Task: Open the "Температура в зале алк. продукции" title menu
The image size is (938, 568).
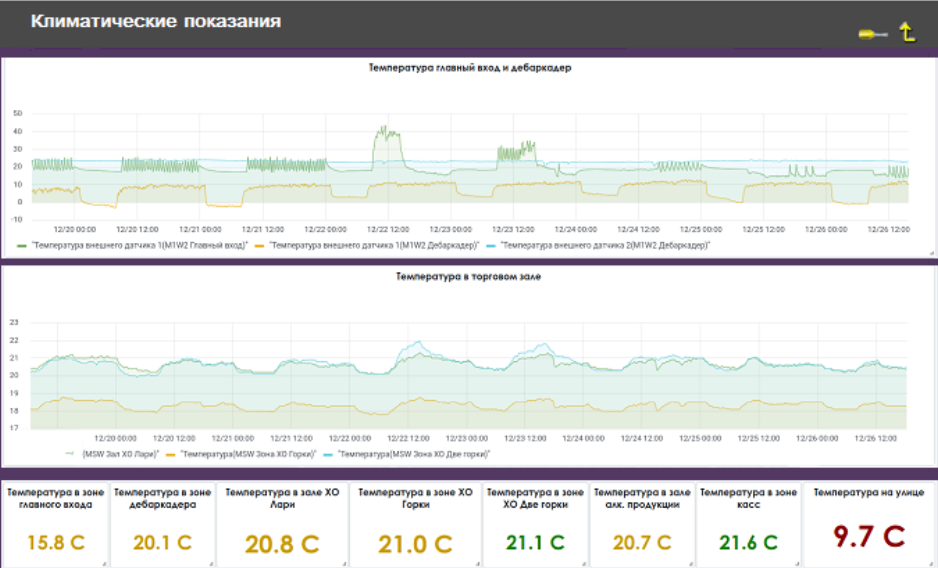Action: pyautogui.click(x=641, y=498)
